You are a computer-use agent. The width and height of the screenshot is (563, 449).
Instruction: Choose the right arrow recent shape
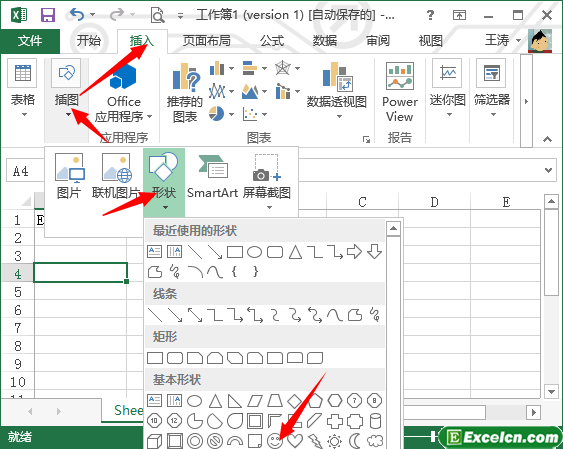tap(354, 252)
